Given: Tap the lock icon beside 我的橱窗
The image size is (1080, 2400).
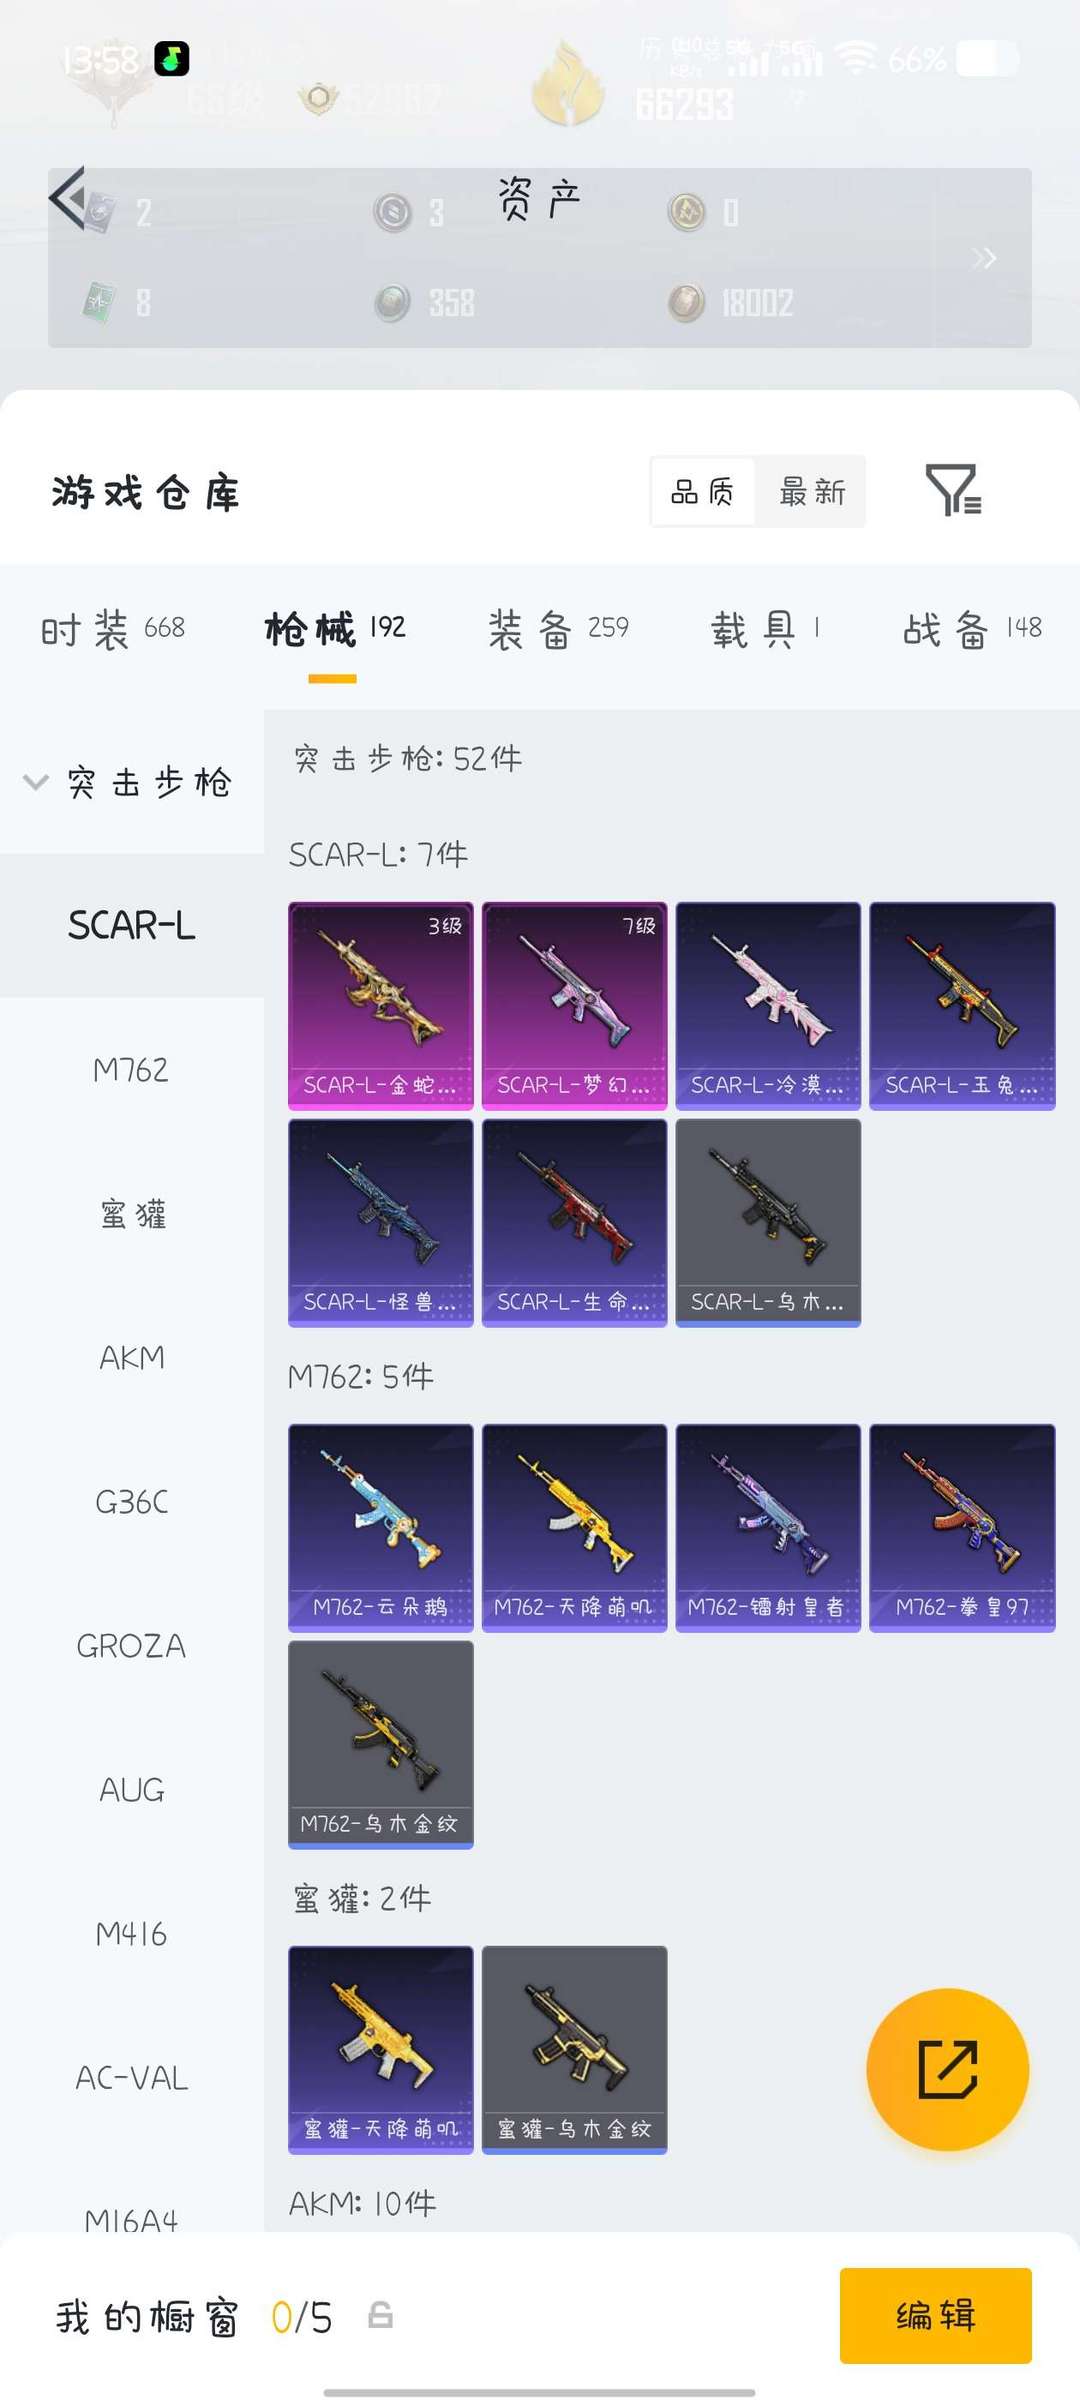Looking at the screenshot, I should (x=380, y=2315).
